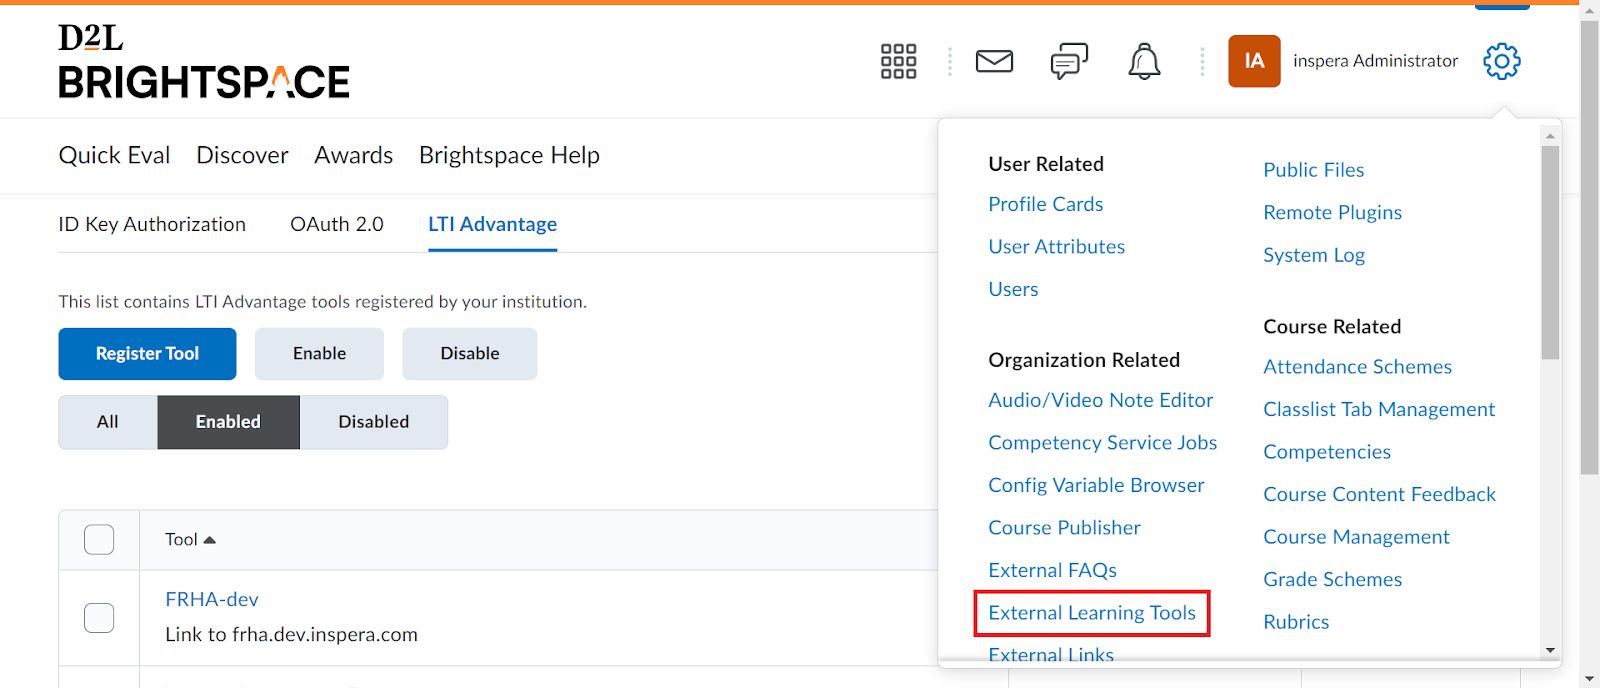Open External Links admin link

[1051, 654]
